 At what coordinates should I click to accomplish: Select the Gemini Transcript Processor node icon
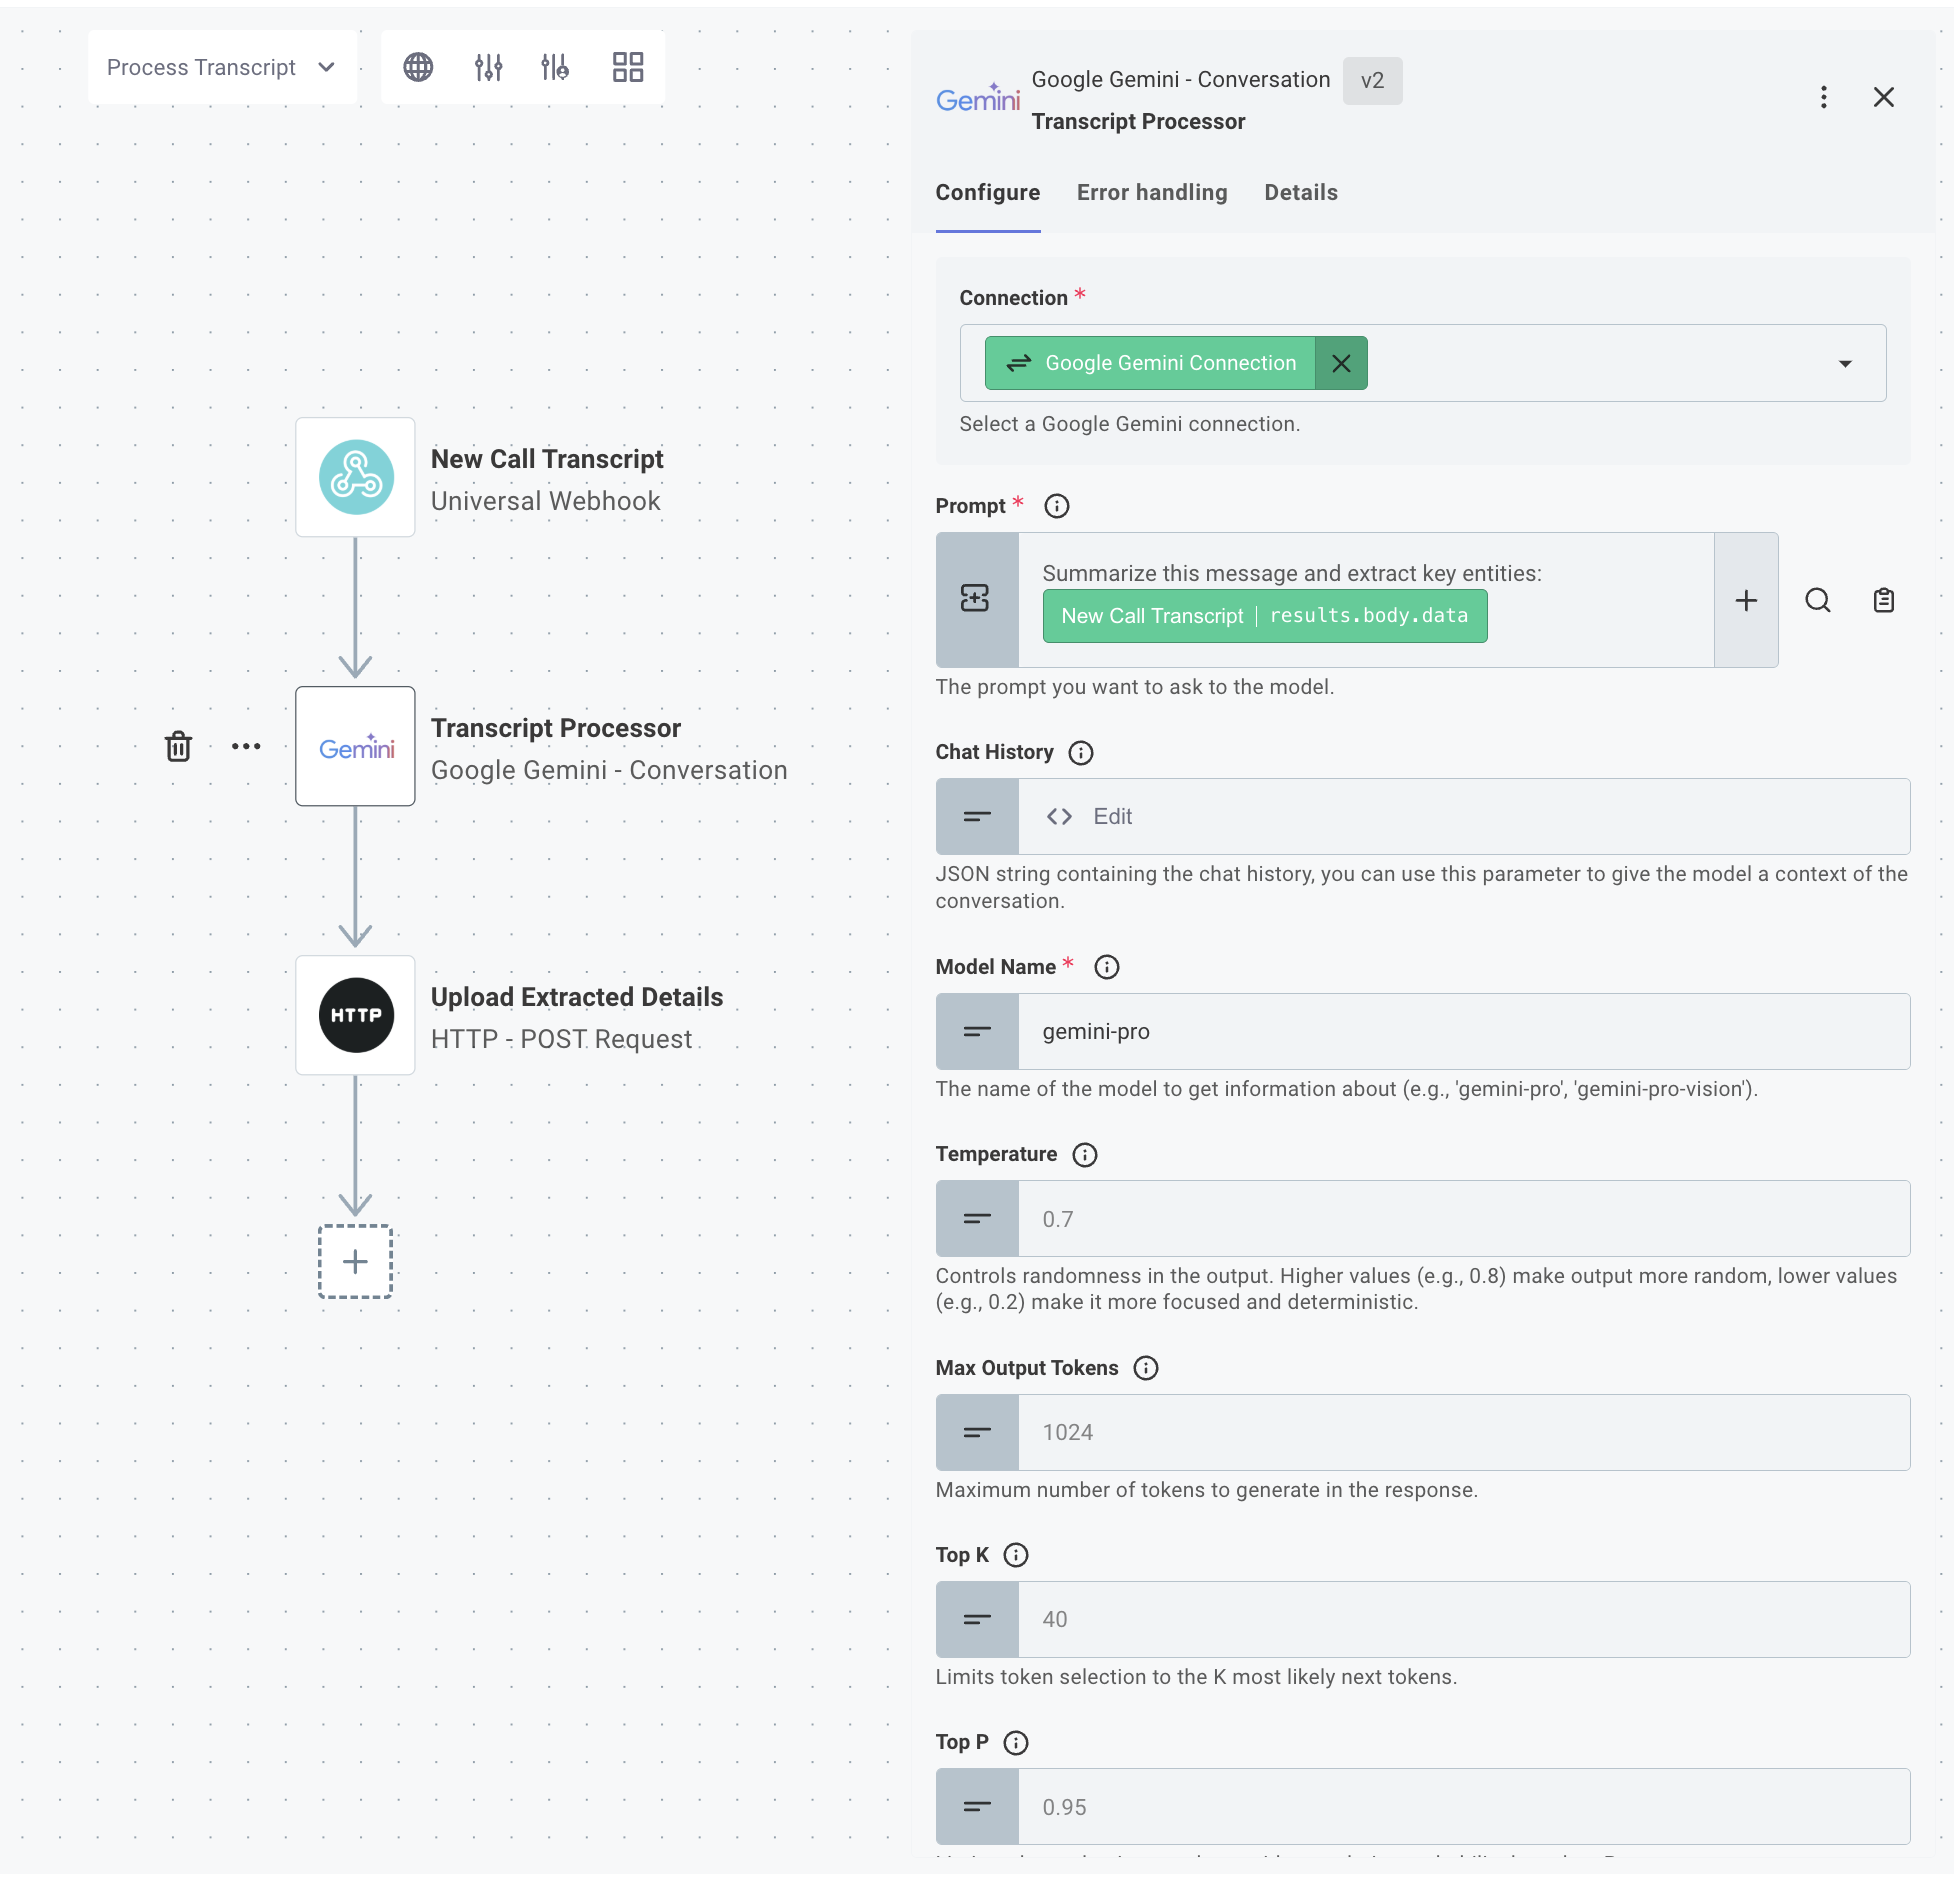pyautogui.click(x=355, y=746)
